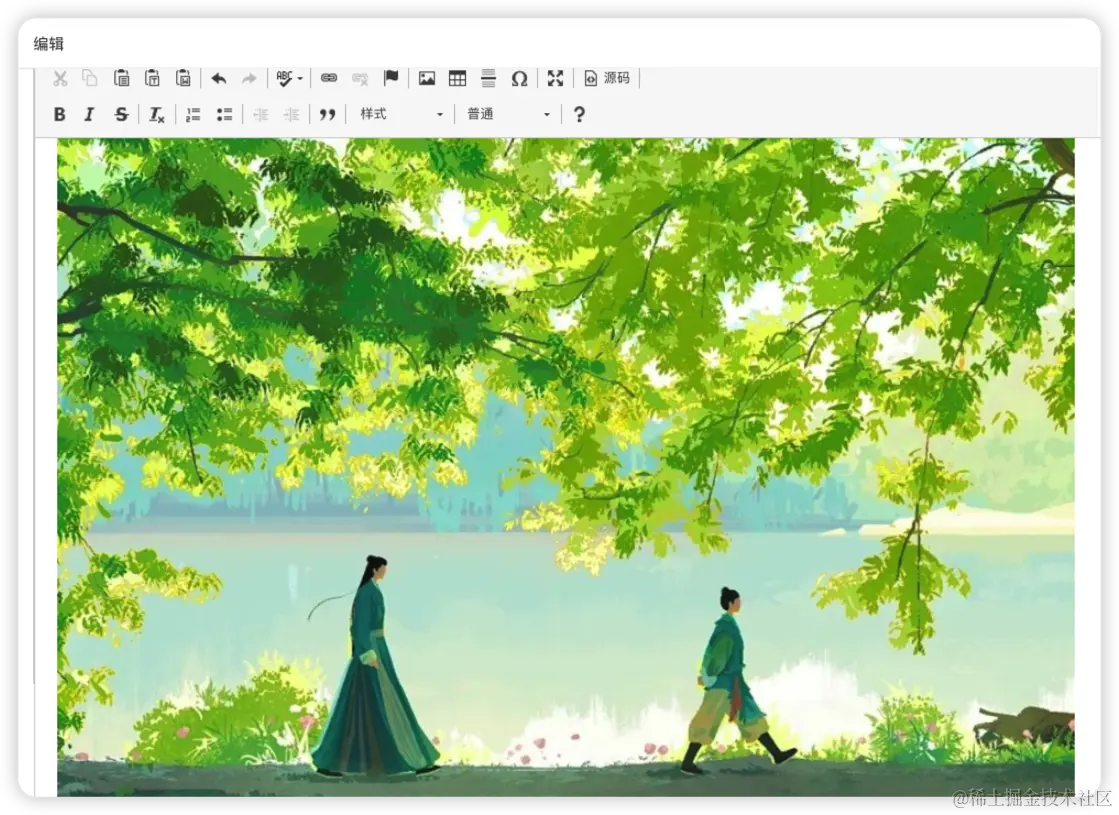Open the 样式 styles dropdown

(401, 114)
